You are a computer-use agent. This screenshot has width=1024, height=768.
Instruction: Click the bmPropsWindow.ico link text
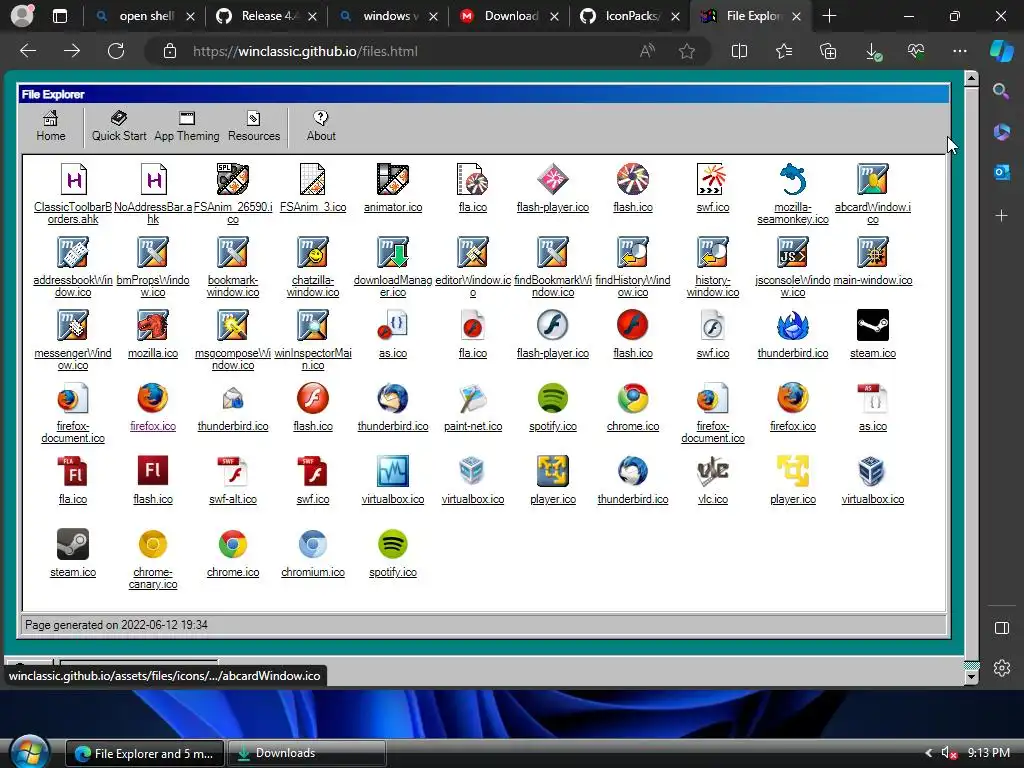[x=153, y=286]
